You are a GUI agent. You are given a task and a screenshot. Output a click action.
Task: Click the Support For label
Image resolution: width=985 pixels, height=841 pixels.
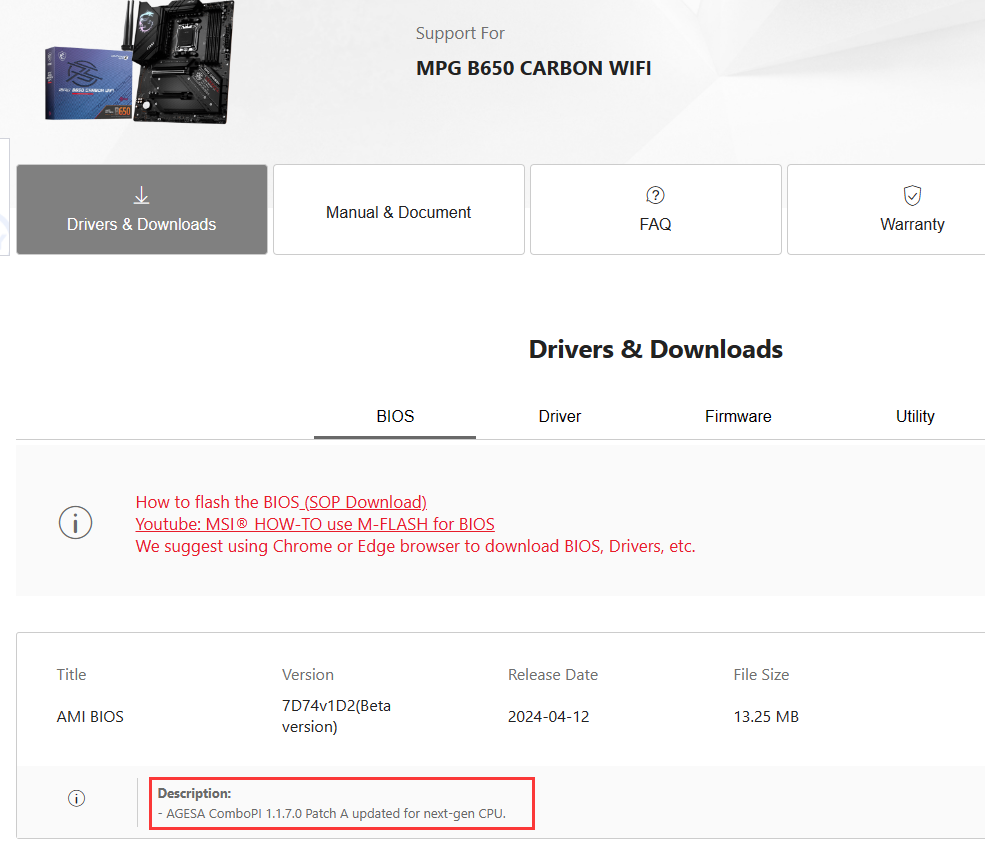point(460,33)
